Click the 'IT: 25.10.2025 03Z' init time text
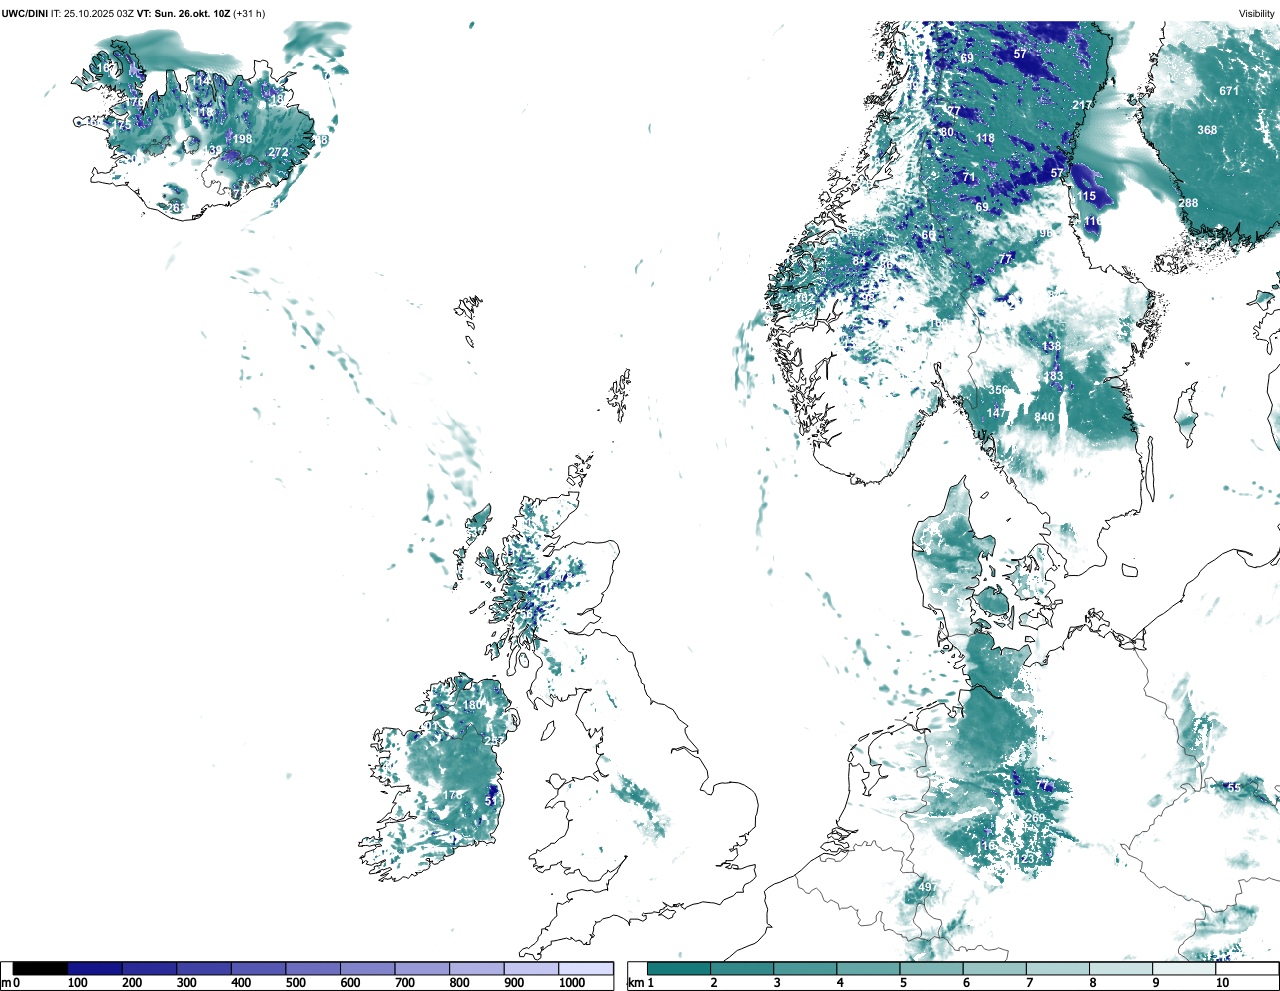Screen dimensions: 1280x991 [93, 14]
